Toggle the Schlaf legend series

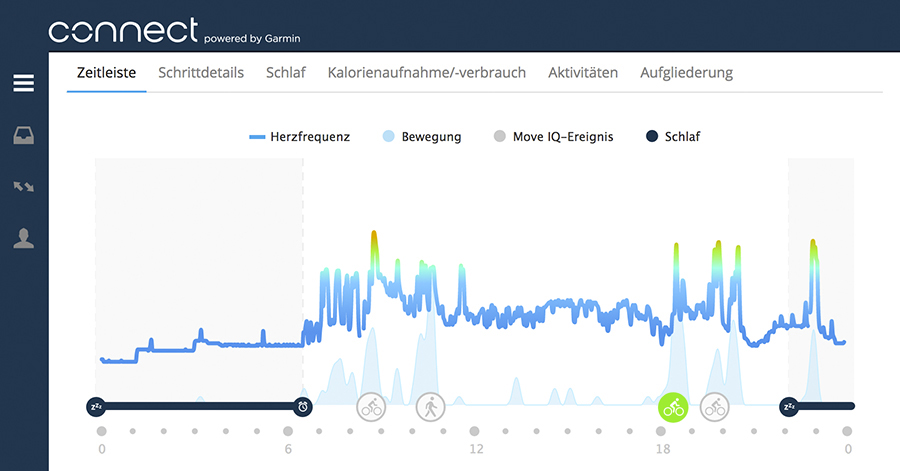pyautogui.click(x=672, y=137)
